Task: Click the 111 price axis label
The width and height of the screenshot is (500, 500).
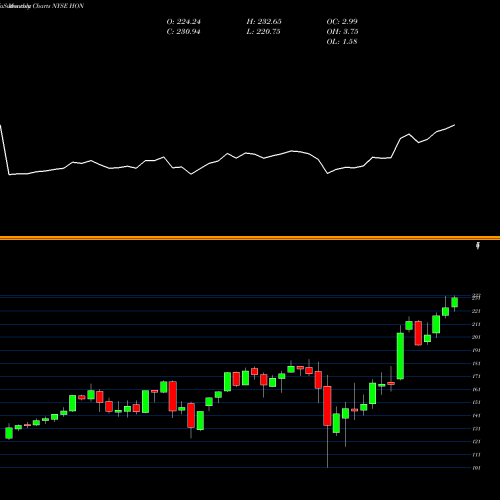Action: tap(476, 455)
